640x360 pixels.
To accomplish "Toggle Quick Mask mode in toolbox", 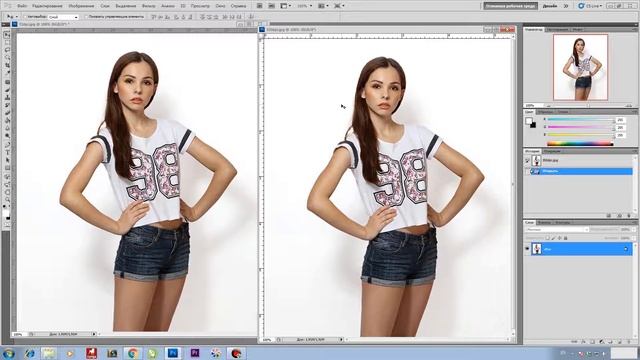I will [7, 225].
